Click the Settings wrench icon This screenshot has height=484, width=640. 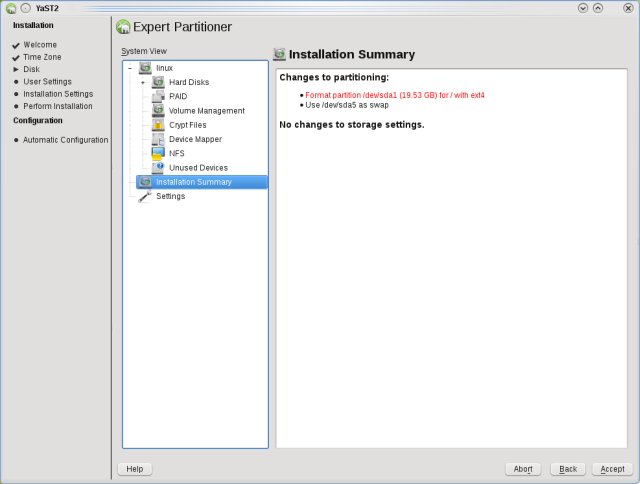pos(145,196)
